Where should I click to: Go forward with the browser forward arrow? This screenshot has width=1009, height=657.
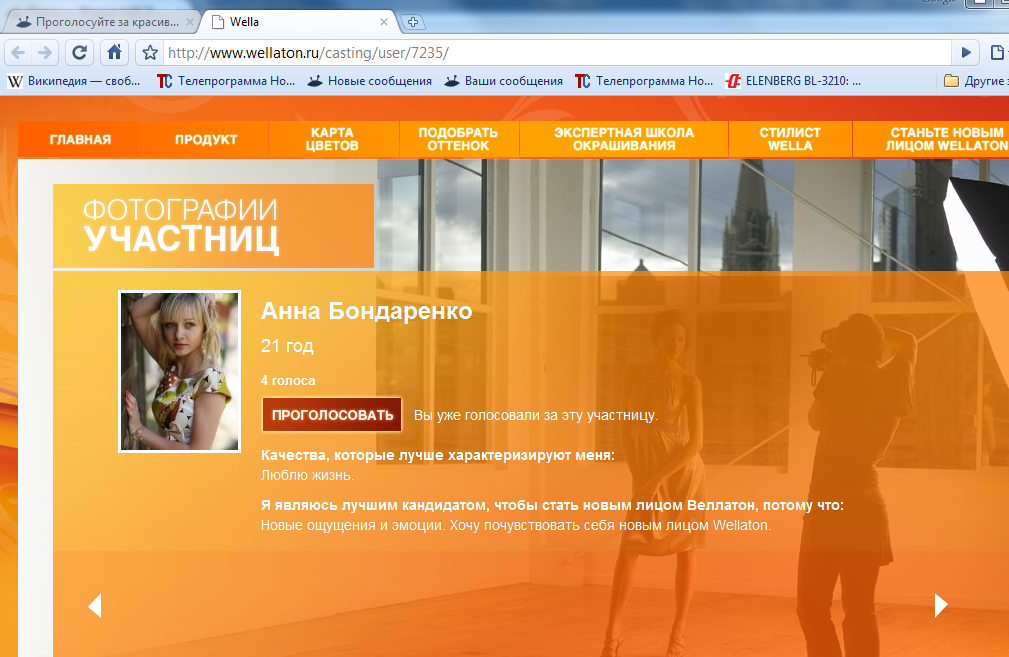[45, 53]
